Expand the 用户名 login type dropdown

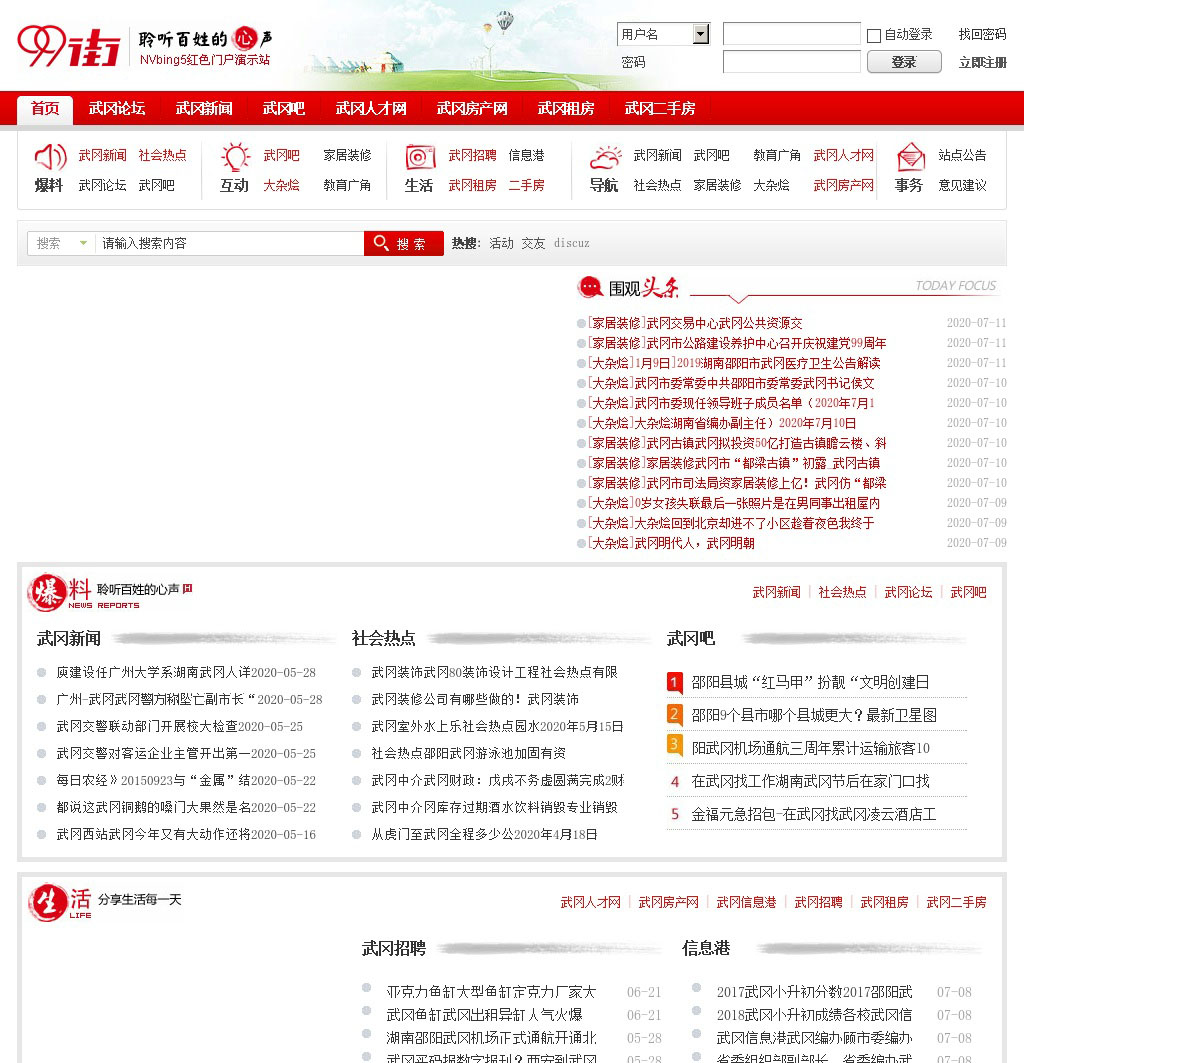700,35
